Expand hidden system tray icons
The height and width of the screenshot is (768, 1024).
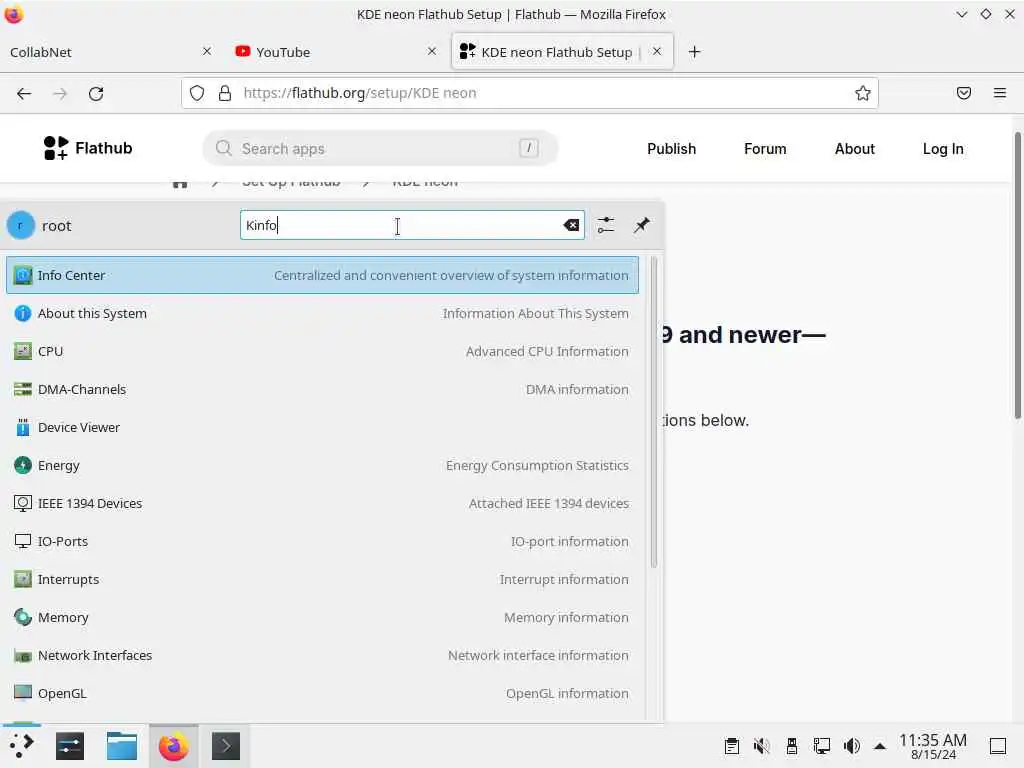pos(880,746)
